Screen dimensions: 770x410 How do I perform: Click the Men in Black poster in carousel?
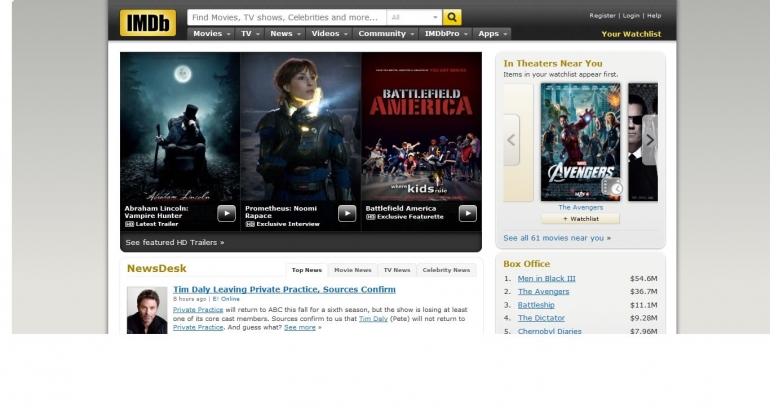coord(643,142)
